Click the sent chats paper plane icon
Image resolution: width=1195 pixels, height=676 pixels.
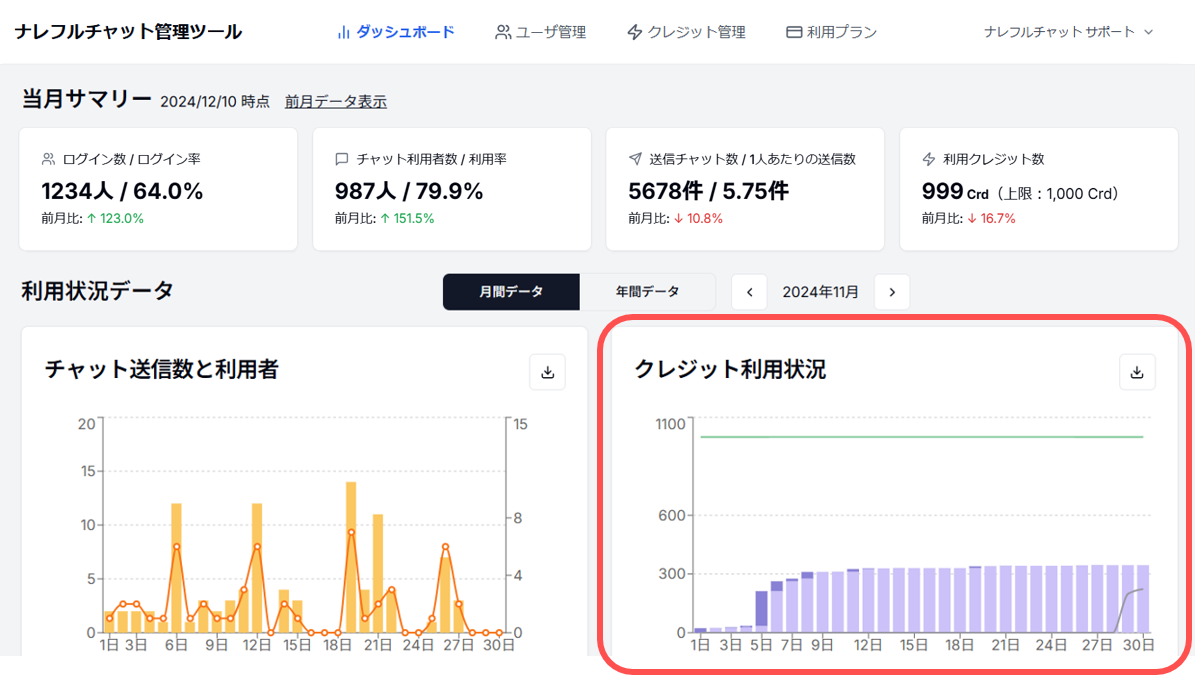(635, 159)
